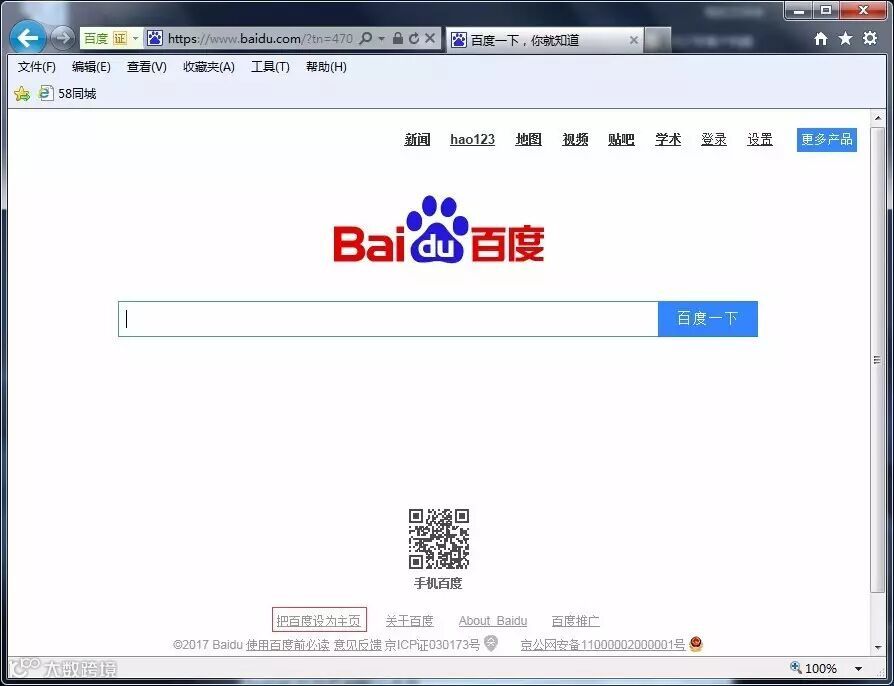Open the 地图 link
Screen dimensions: 894x686
coord(529,139)
